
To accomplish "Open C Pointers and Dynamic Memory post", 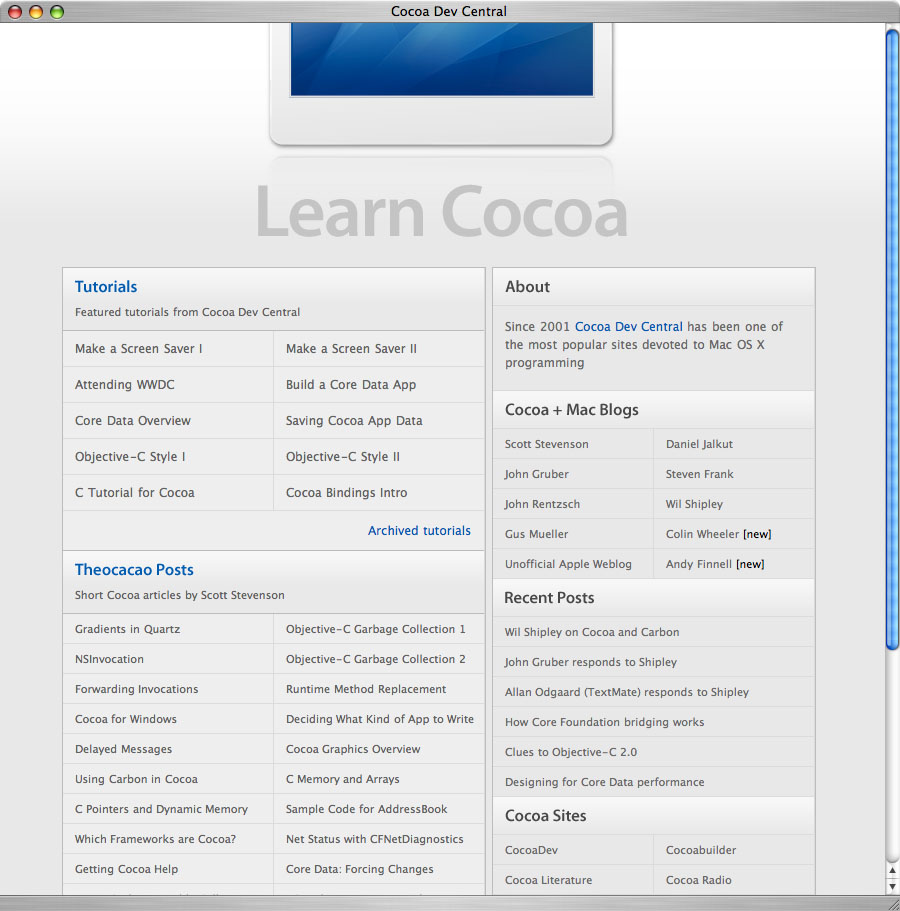I will (161, 809).
